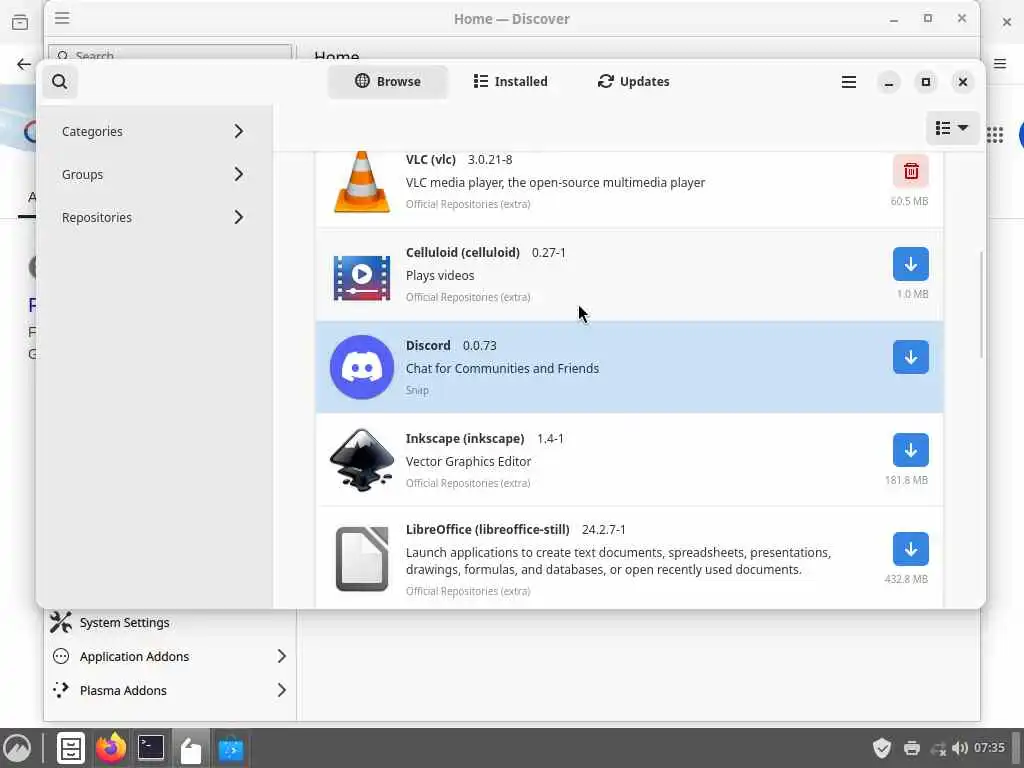
Task: Switch to the Discover store taskbar icon
Action: pyautogui.click(x=231, y=749)
